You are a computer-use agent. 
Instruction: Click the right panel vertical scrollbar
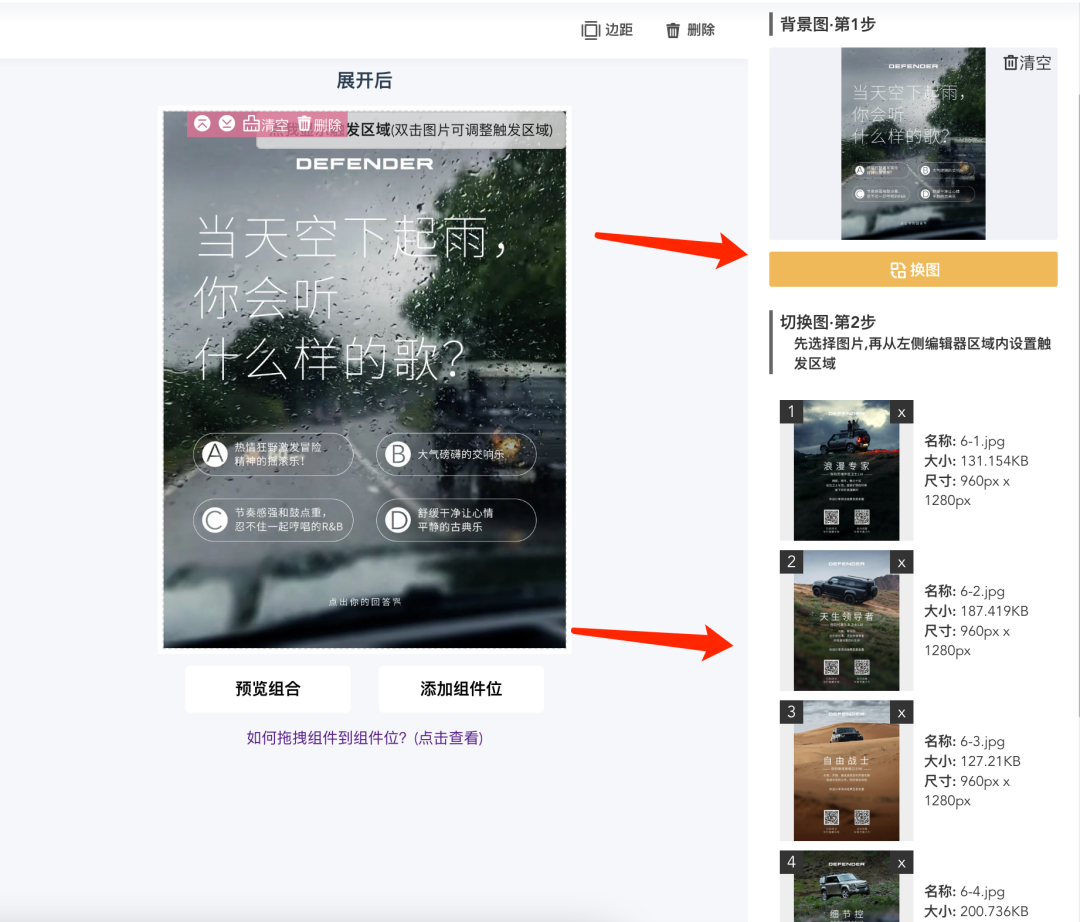1077,406
